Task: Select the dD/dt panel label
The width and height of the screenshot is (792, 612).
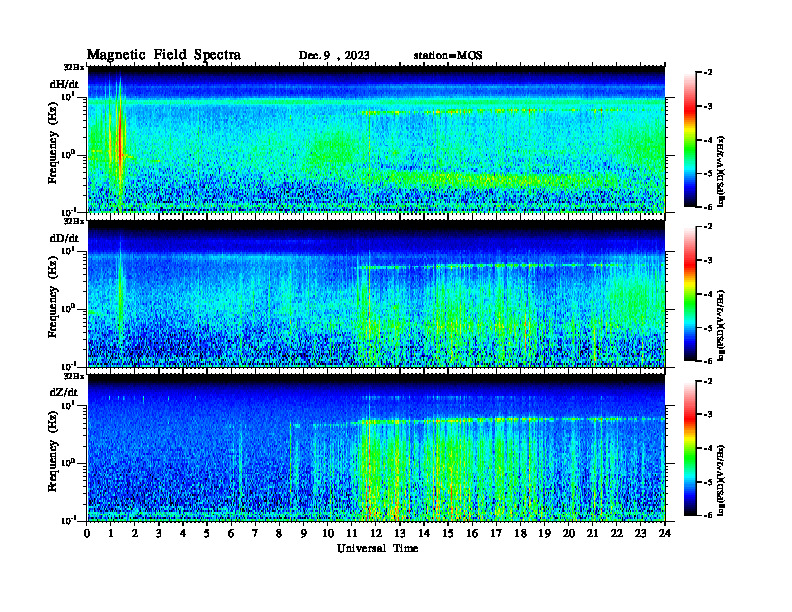Action: [x=64, y=238]
